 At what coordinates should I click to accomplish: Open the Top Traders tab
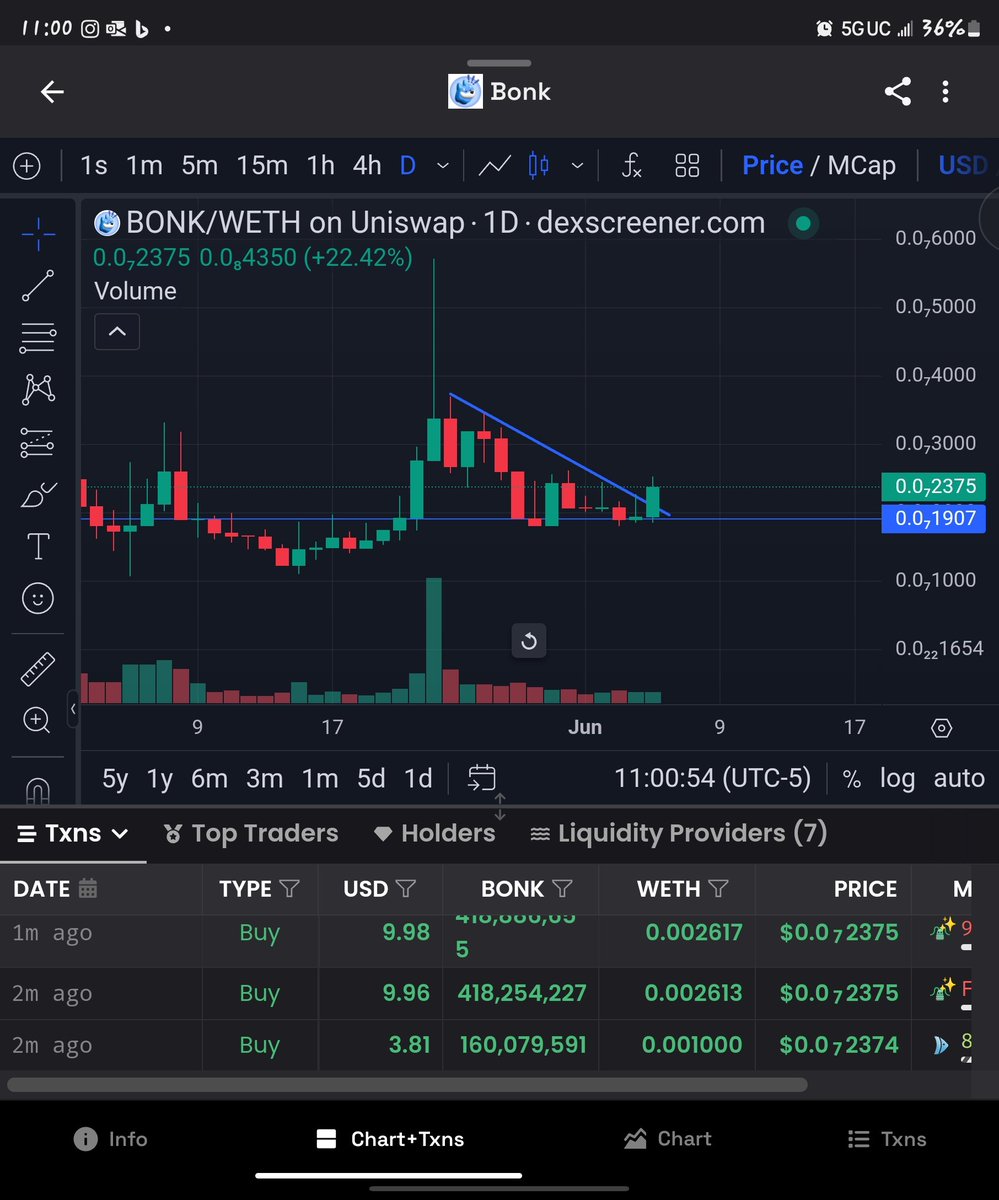(x=251, y=833)
